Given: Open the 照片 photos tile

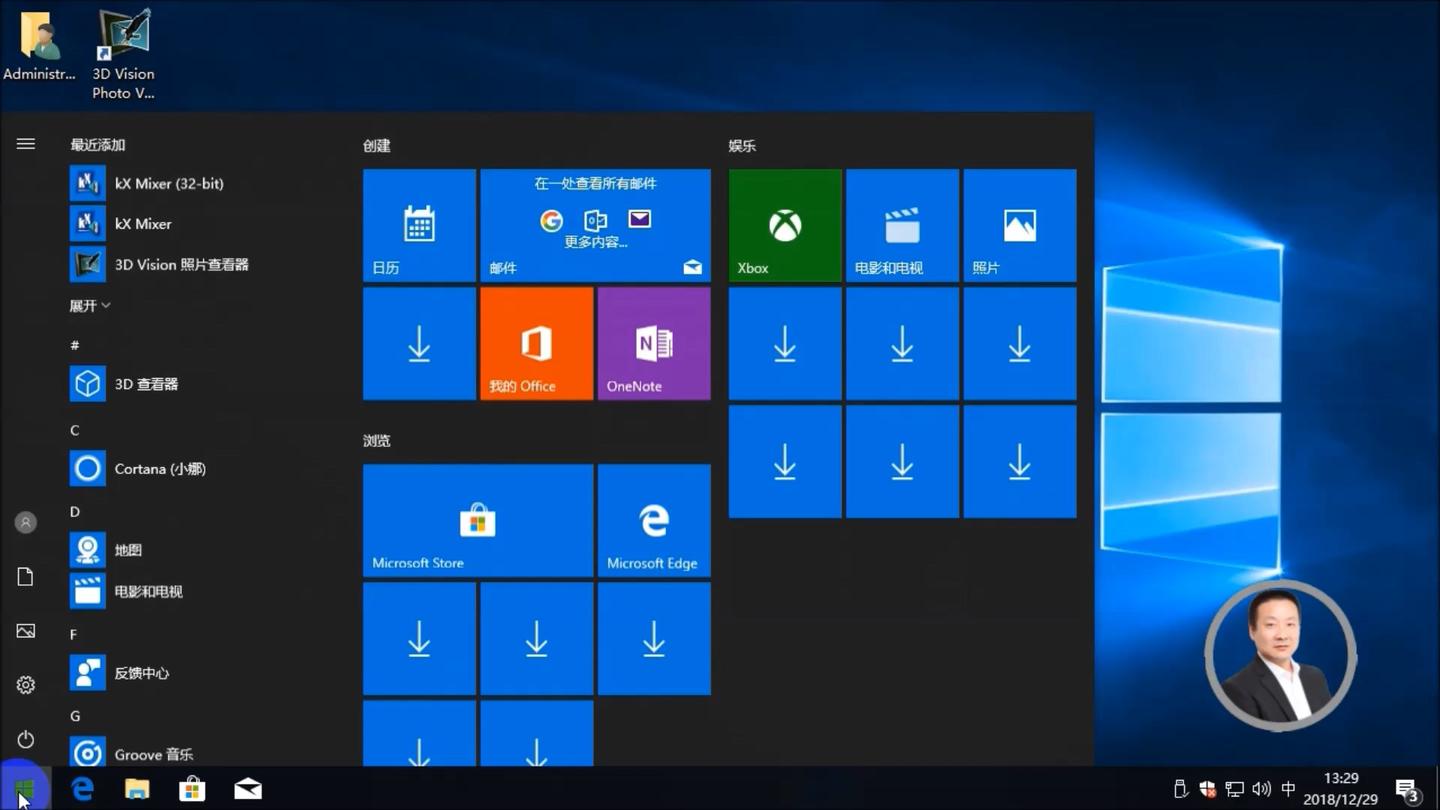Looking at the screenshot, I should pos(1020,225).
